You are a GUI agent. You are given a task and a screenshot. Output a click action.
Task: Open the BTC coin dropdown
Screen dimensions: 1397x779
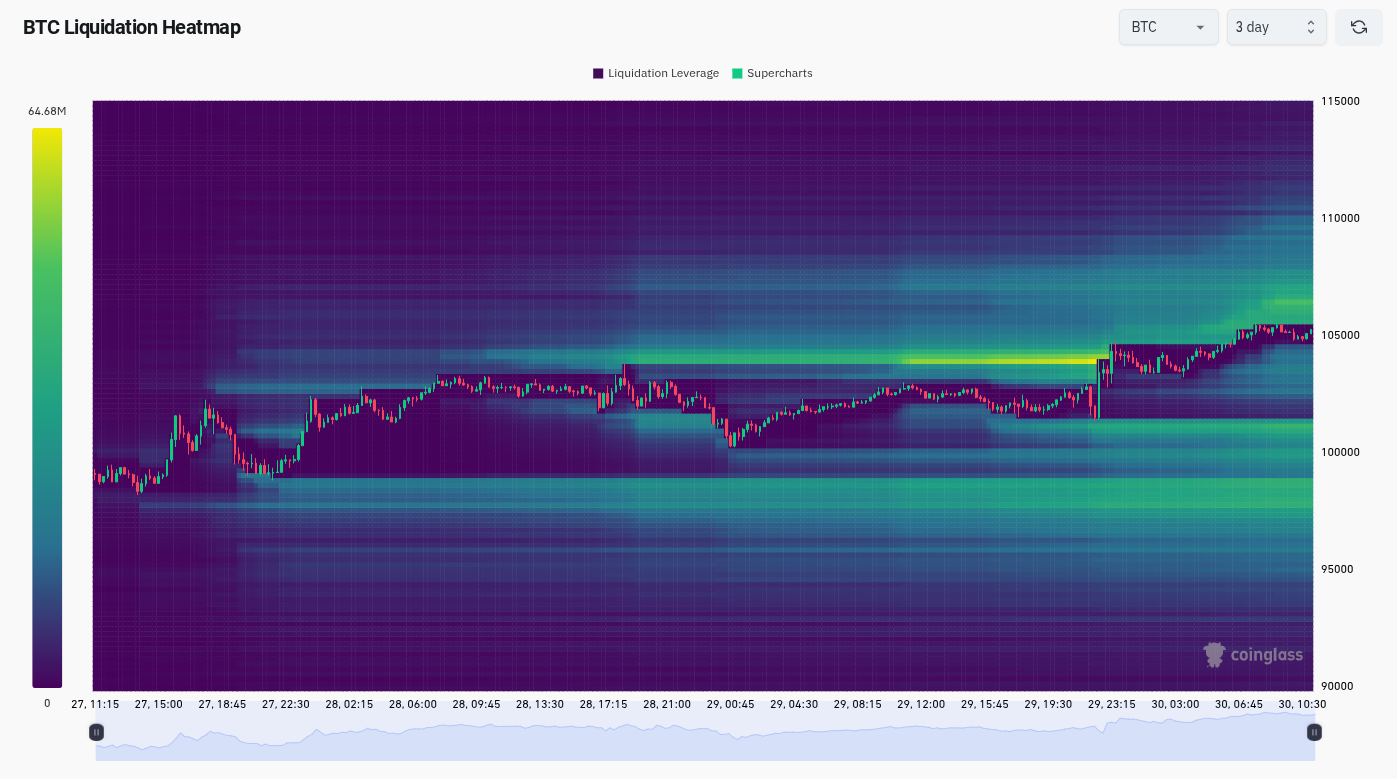1168,27
